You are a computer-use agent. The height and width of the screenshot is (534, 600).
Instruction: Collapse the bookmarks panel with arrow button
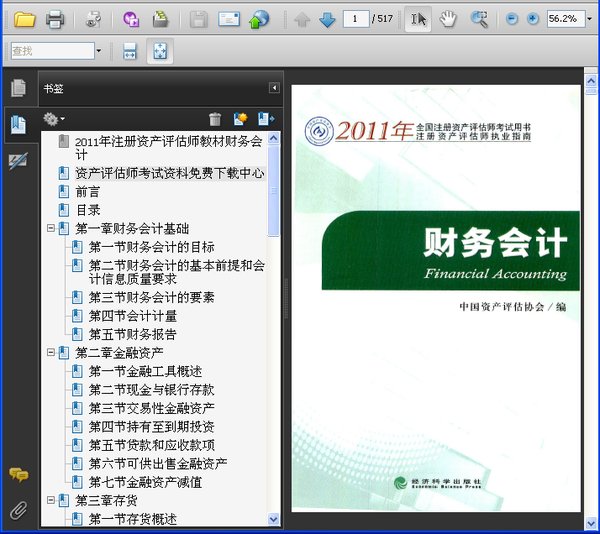click(x=274, y=88)
